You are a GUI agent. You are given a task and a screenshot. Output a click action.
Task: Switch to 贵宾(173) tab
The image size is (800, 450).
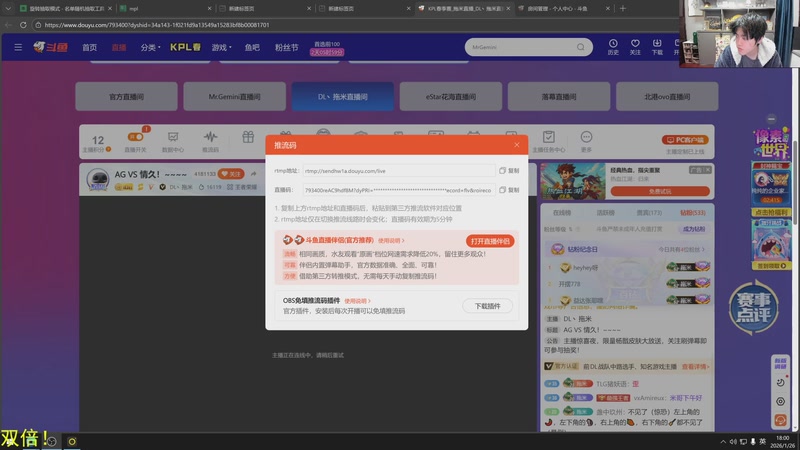point(648,213)
